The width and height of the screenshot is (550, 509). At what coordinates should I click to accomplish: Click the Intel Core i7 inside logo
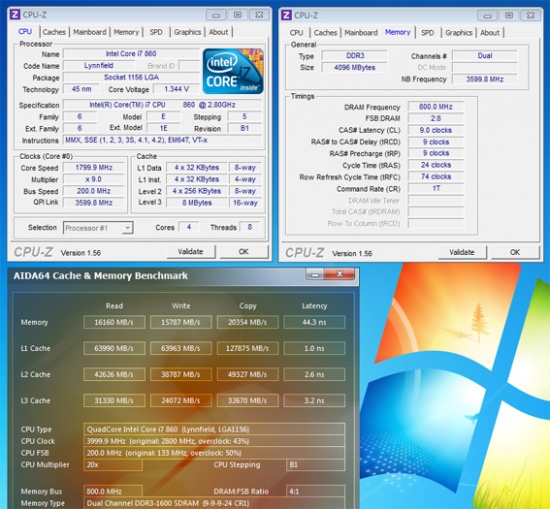click(233, 71)
